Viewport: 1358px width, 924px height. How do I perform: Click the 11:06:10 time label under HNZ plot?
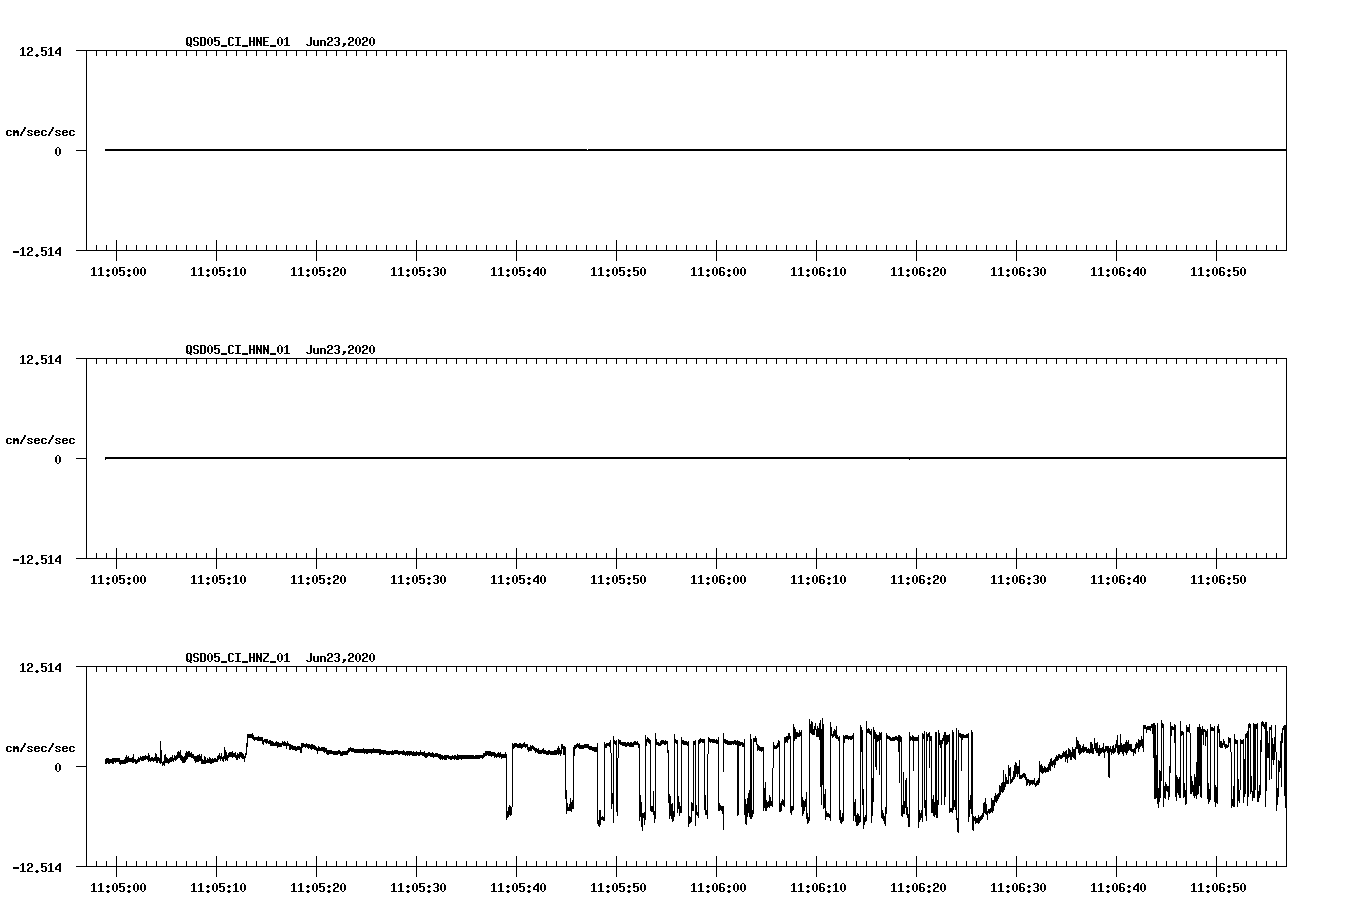pos(818,888)
